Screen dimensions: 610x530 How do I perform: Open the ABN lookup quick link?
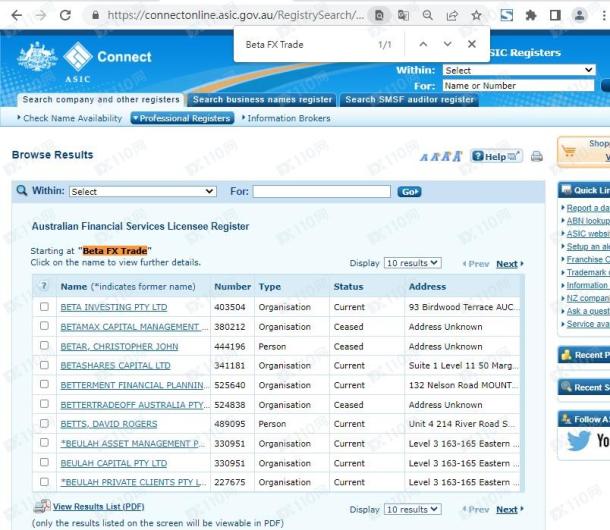pos(588,221)
